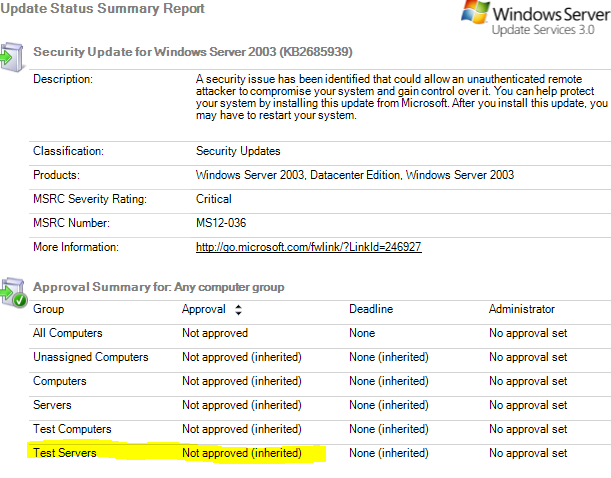Image resolution: width=611 pixels, height=478 pixels.
Task: Click the Approval Summary section heading
Action: (x=159, y=287)
